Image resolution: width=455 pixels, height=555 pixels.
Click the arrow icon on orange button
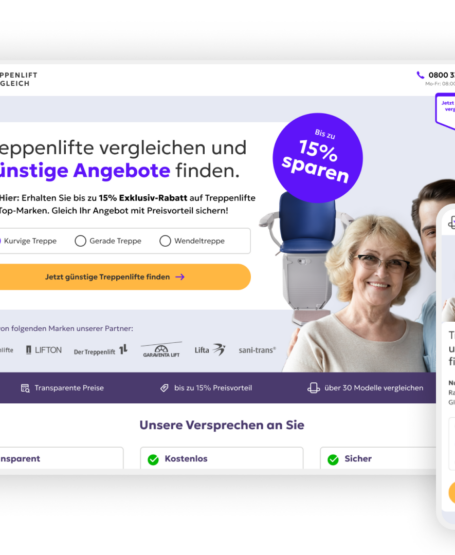[x=180, y=277]
